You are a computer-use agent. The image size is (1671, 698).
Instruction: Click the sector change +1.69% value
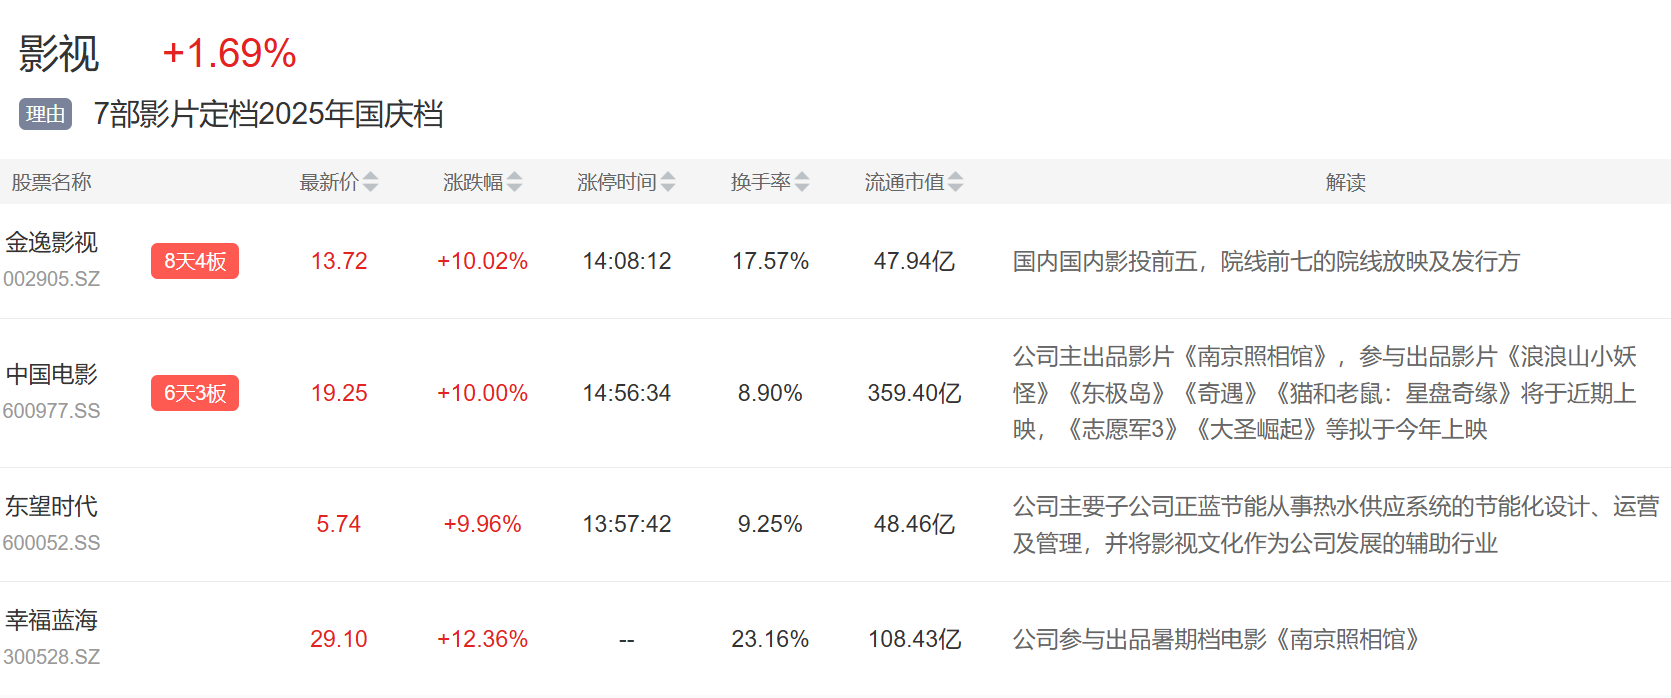[229, 54]
